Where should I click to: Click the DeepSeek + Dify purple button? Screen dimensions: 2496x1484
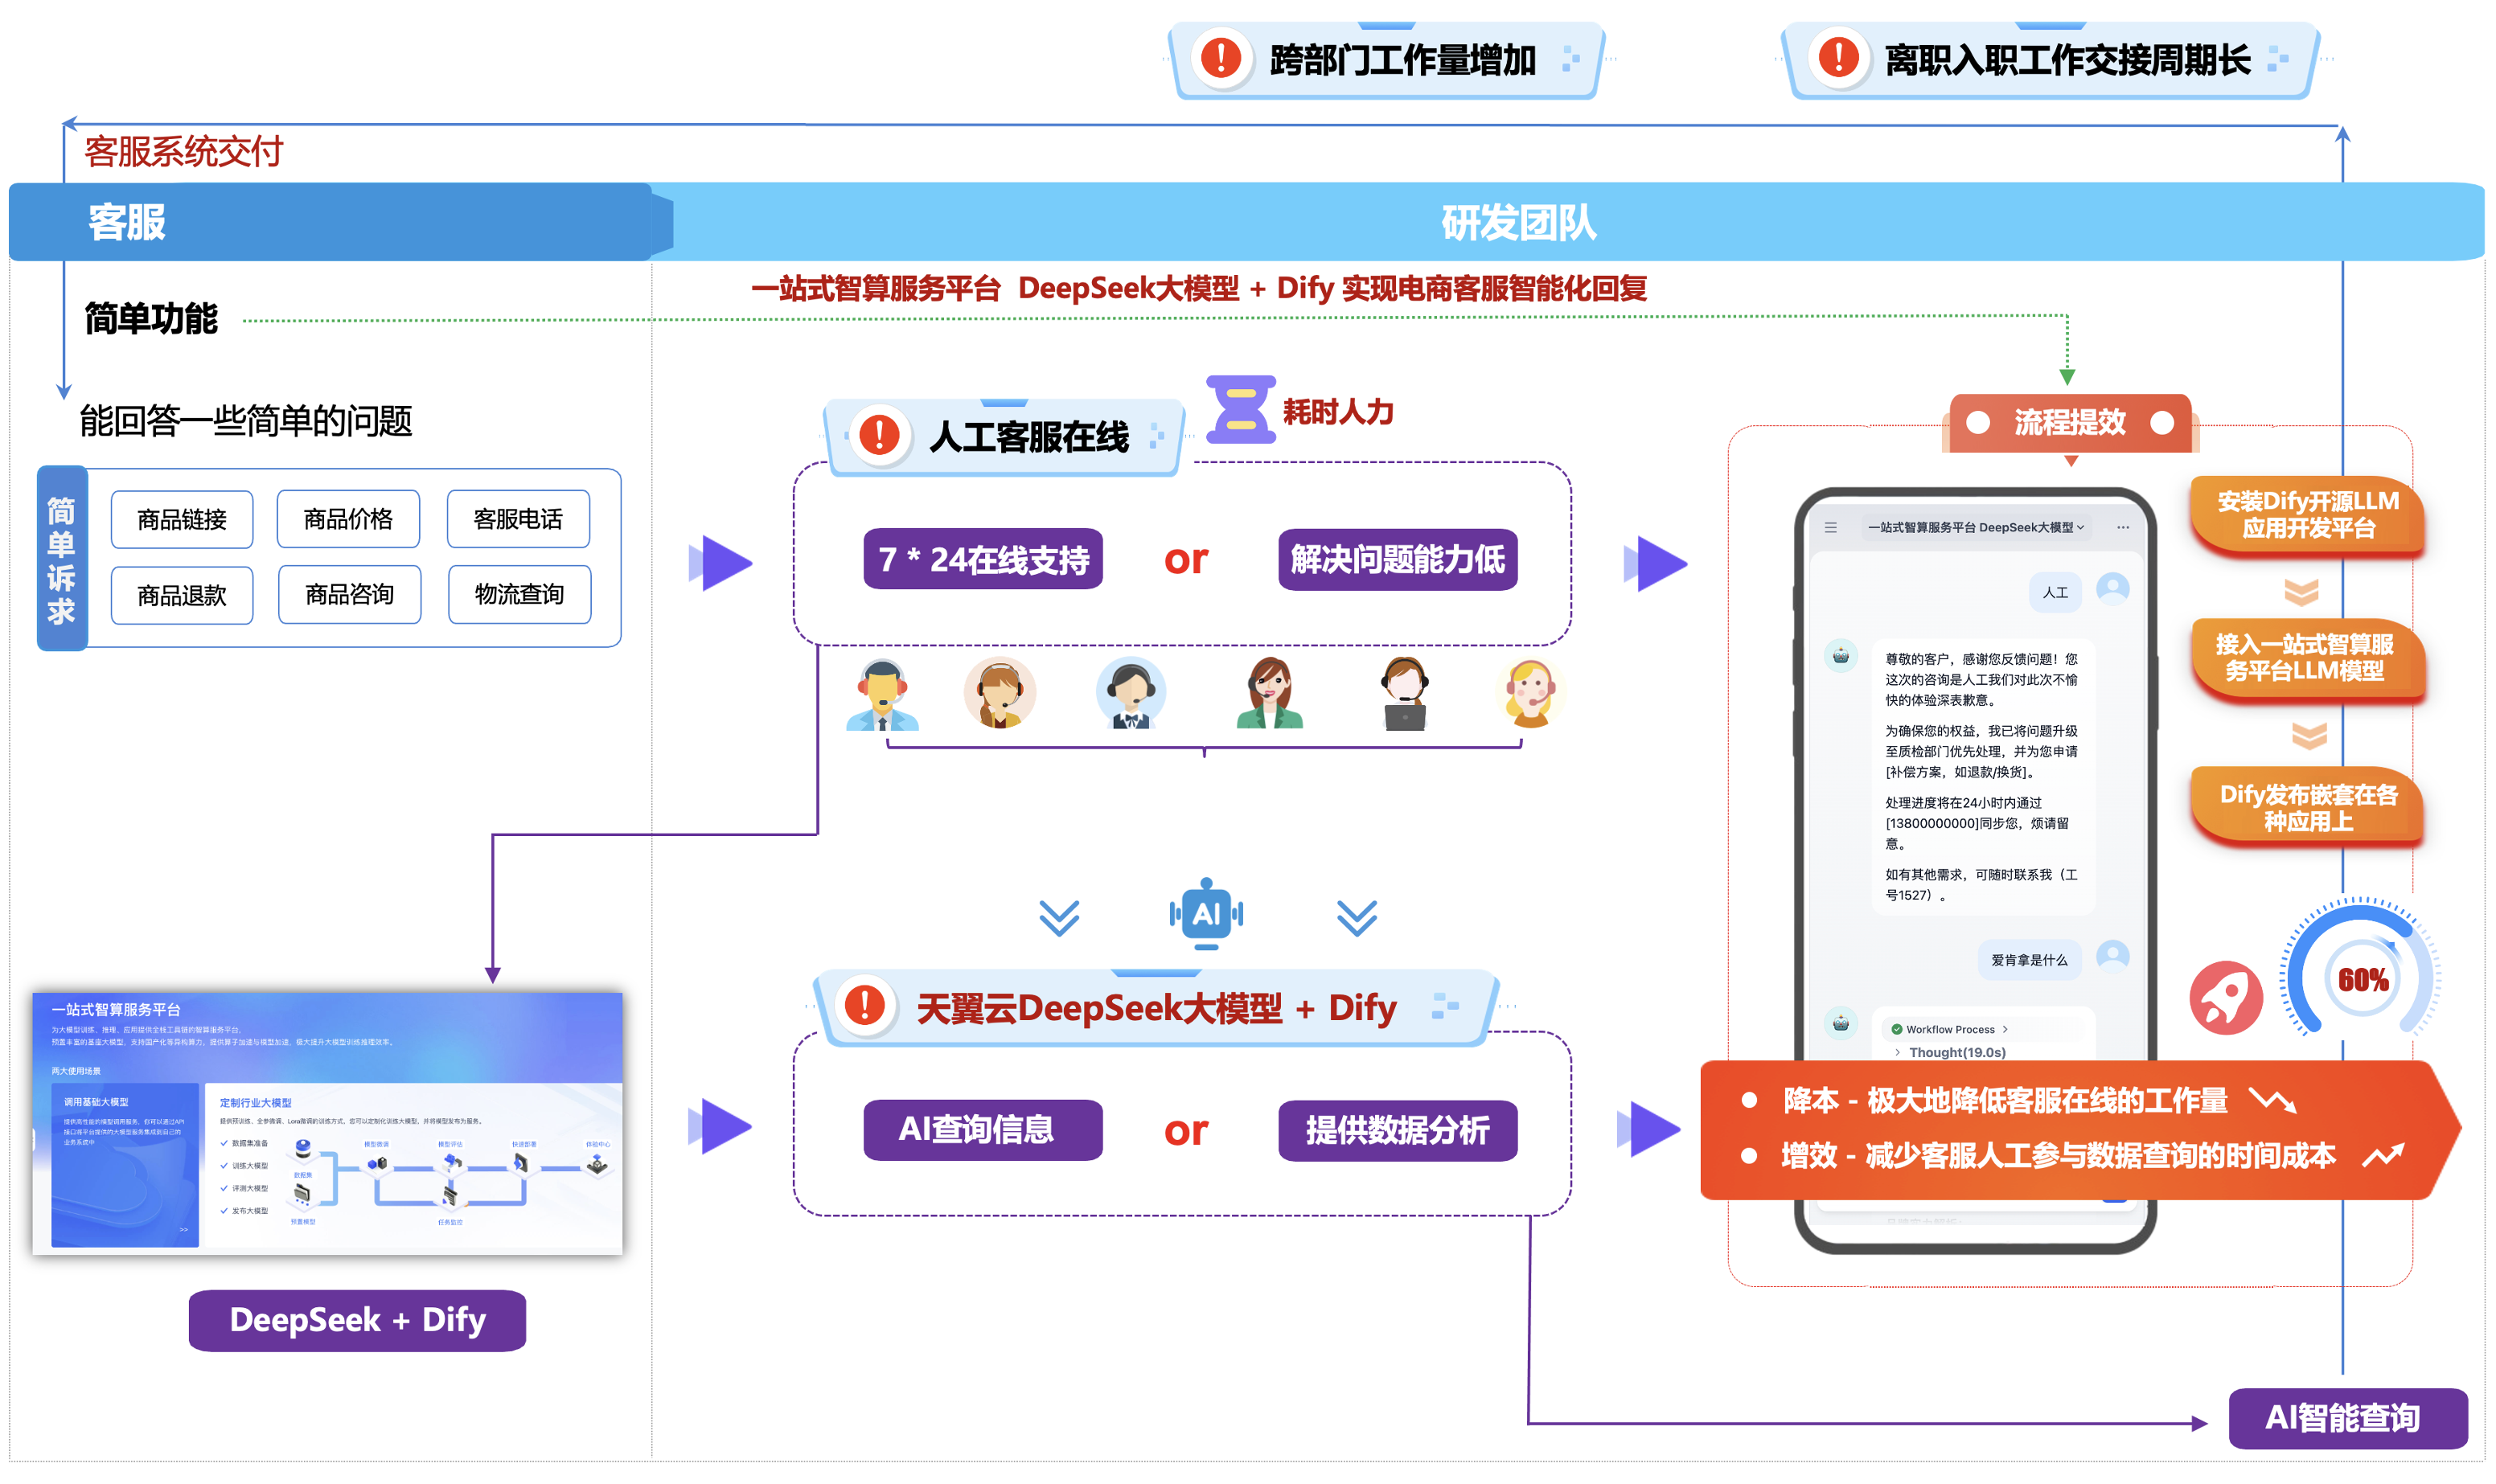tap(356, 1320)
